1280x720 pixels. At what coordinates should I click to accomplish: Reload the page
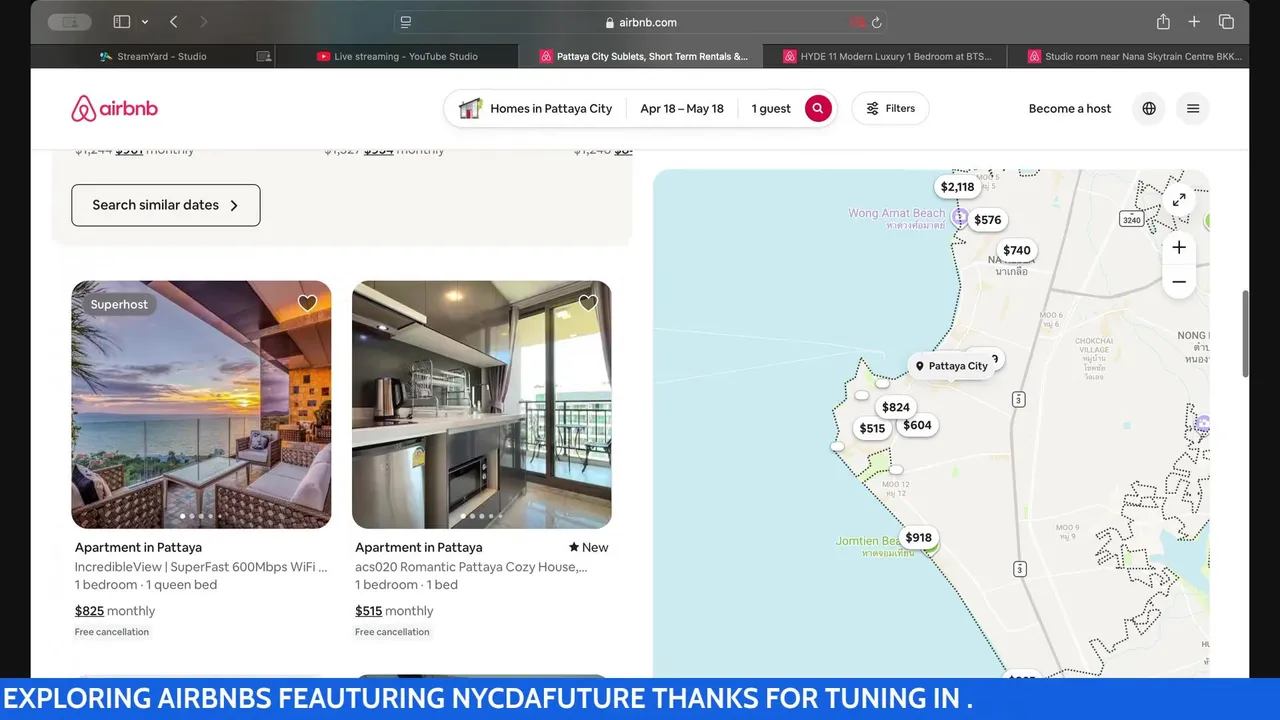tap(876, 22)
